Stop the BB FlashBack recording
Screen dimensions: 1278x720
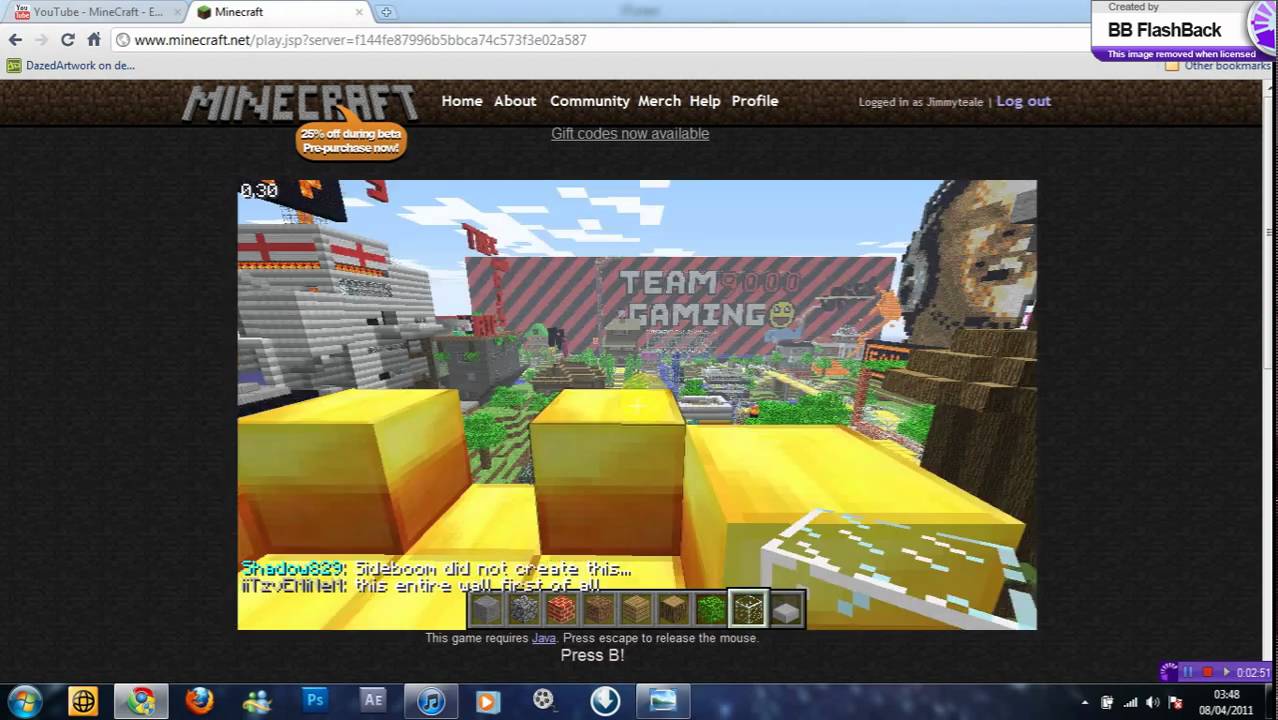point(1207,672)
